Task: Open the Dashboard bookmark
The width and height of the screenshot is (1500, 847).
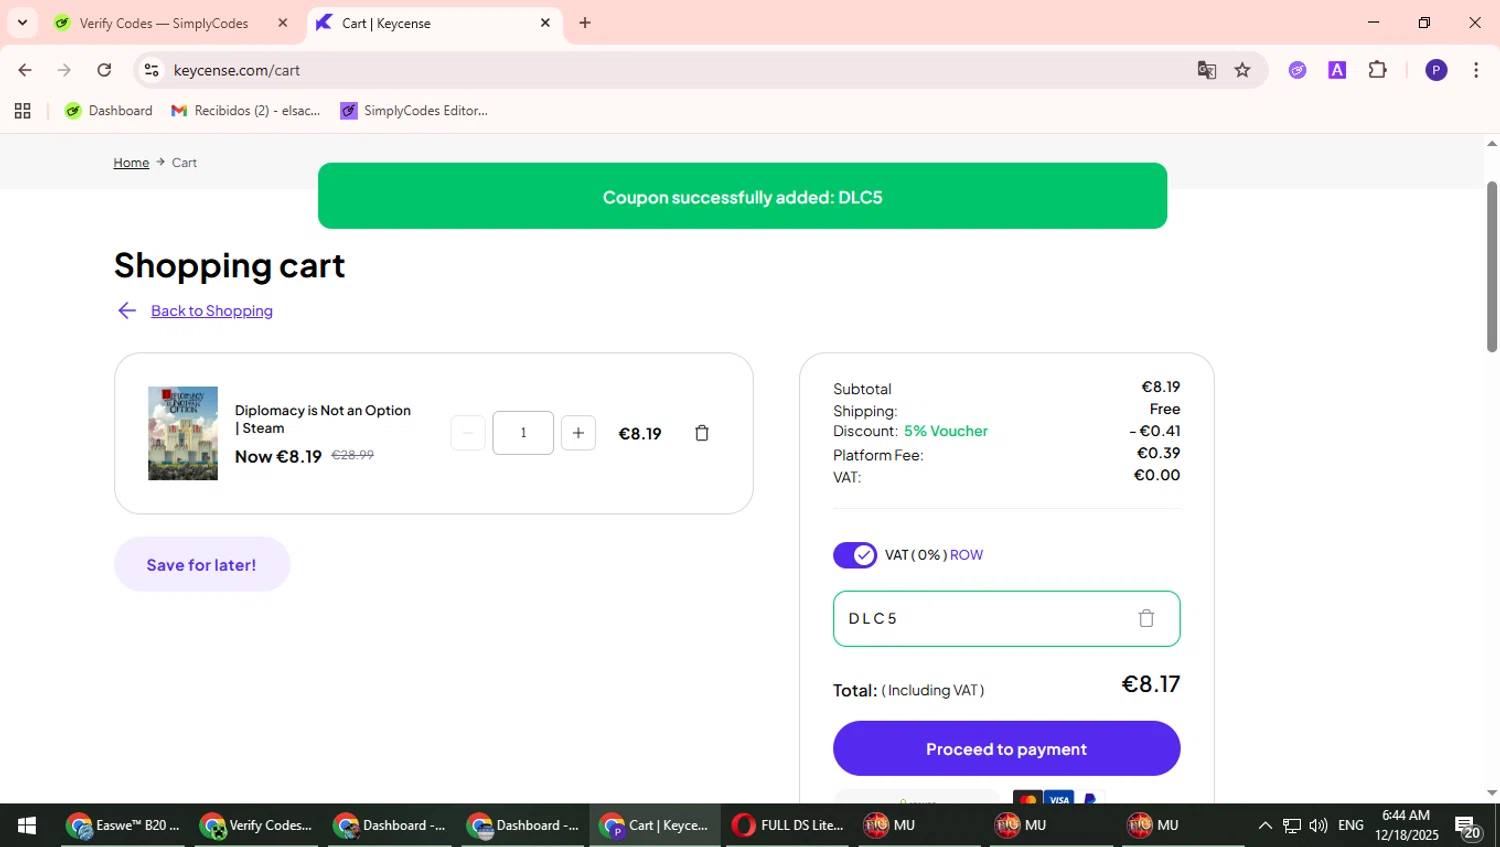Action: pyautogui.click(x=109, y=111)
